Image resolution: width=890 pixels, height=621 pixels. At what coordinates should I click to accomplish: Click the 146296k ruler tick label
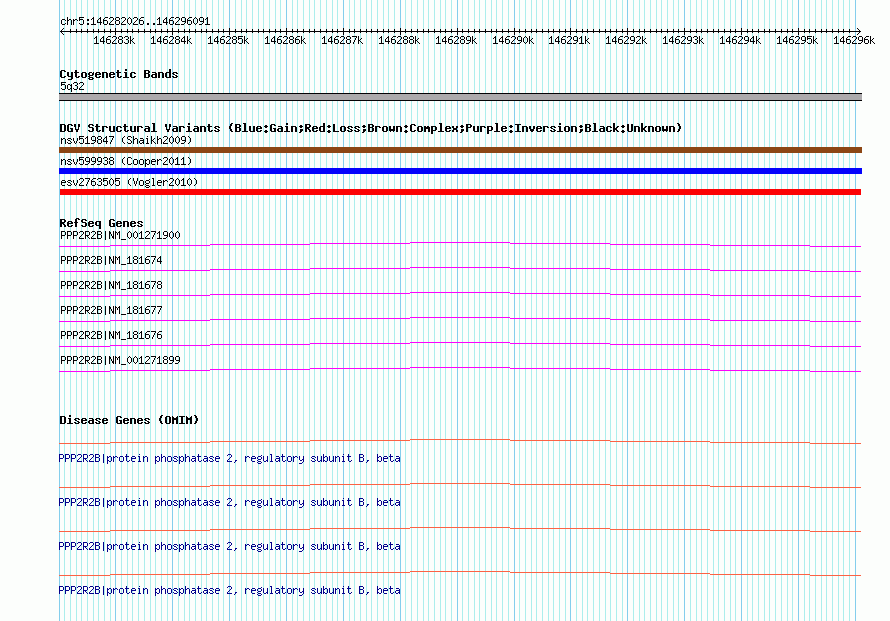pos(854,40)
